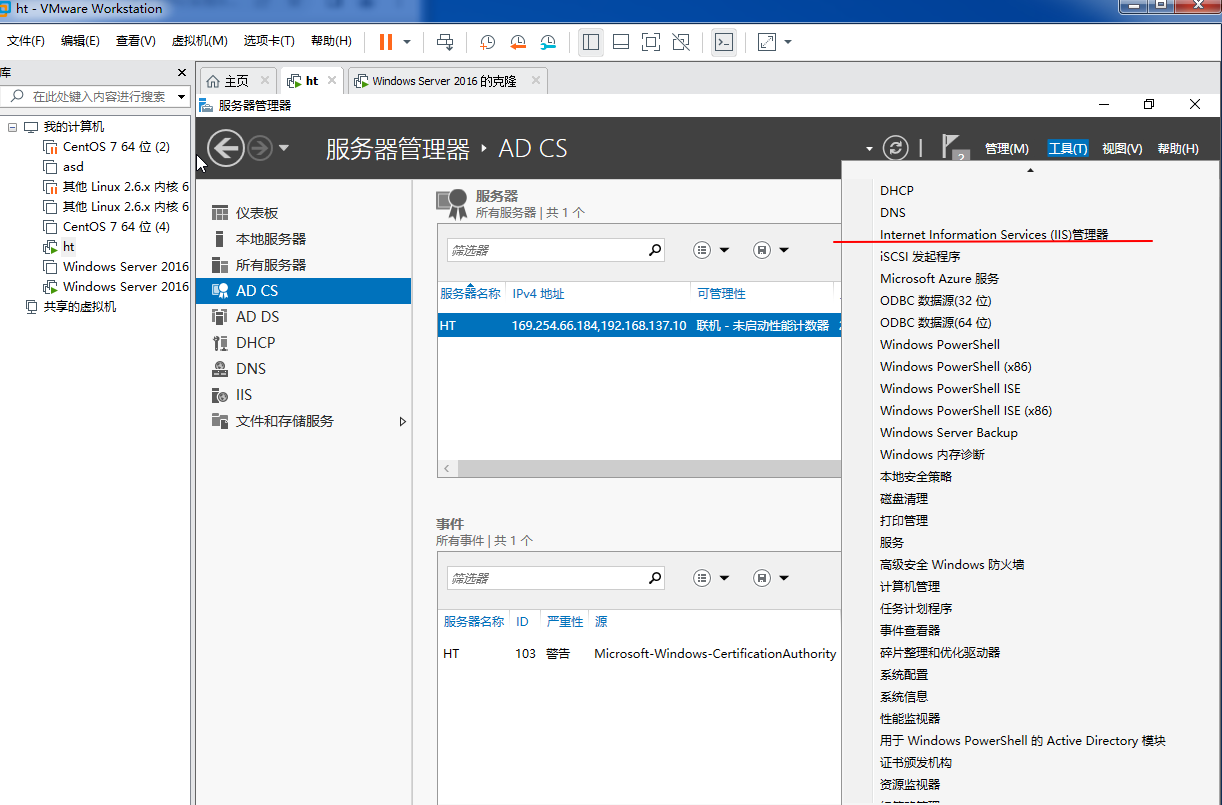Click the library search field
This screenshot has width=1222, height=805.
click(88, 97)
